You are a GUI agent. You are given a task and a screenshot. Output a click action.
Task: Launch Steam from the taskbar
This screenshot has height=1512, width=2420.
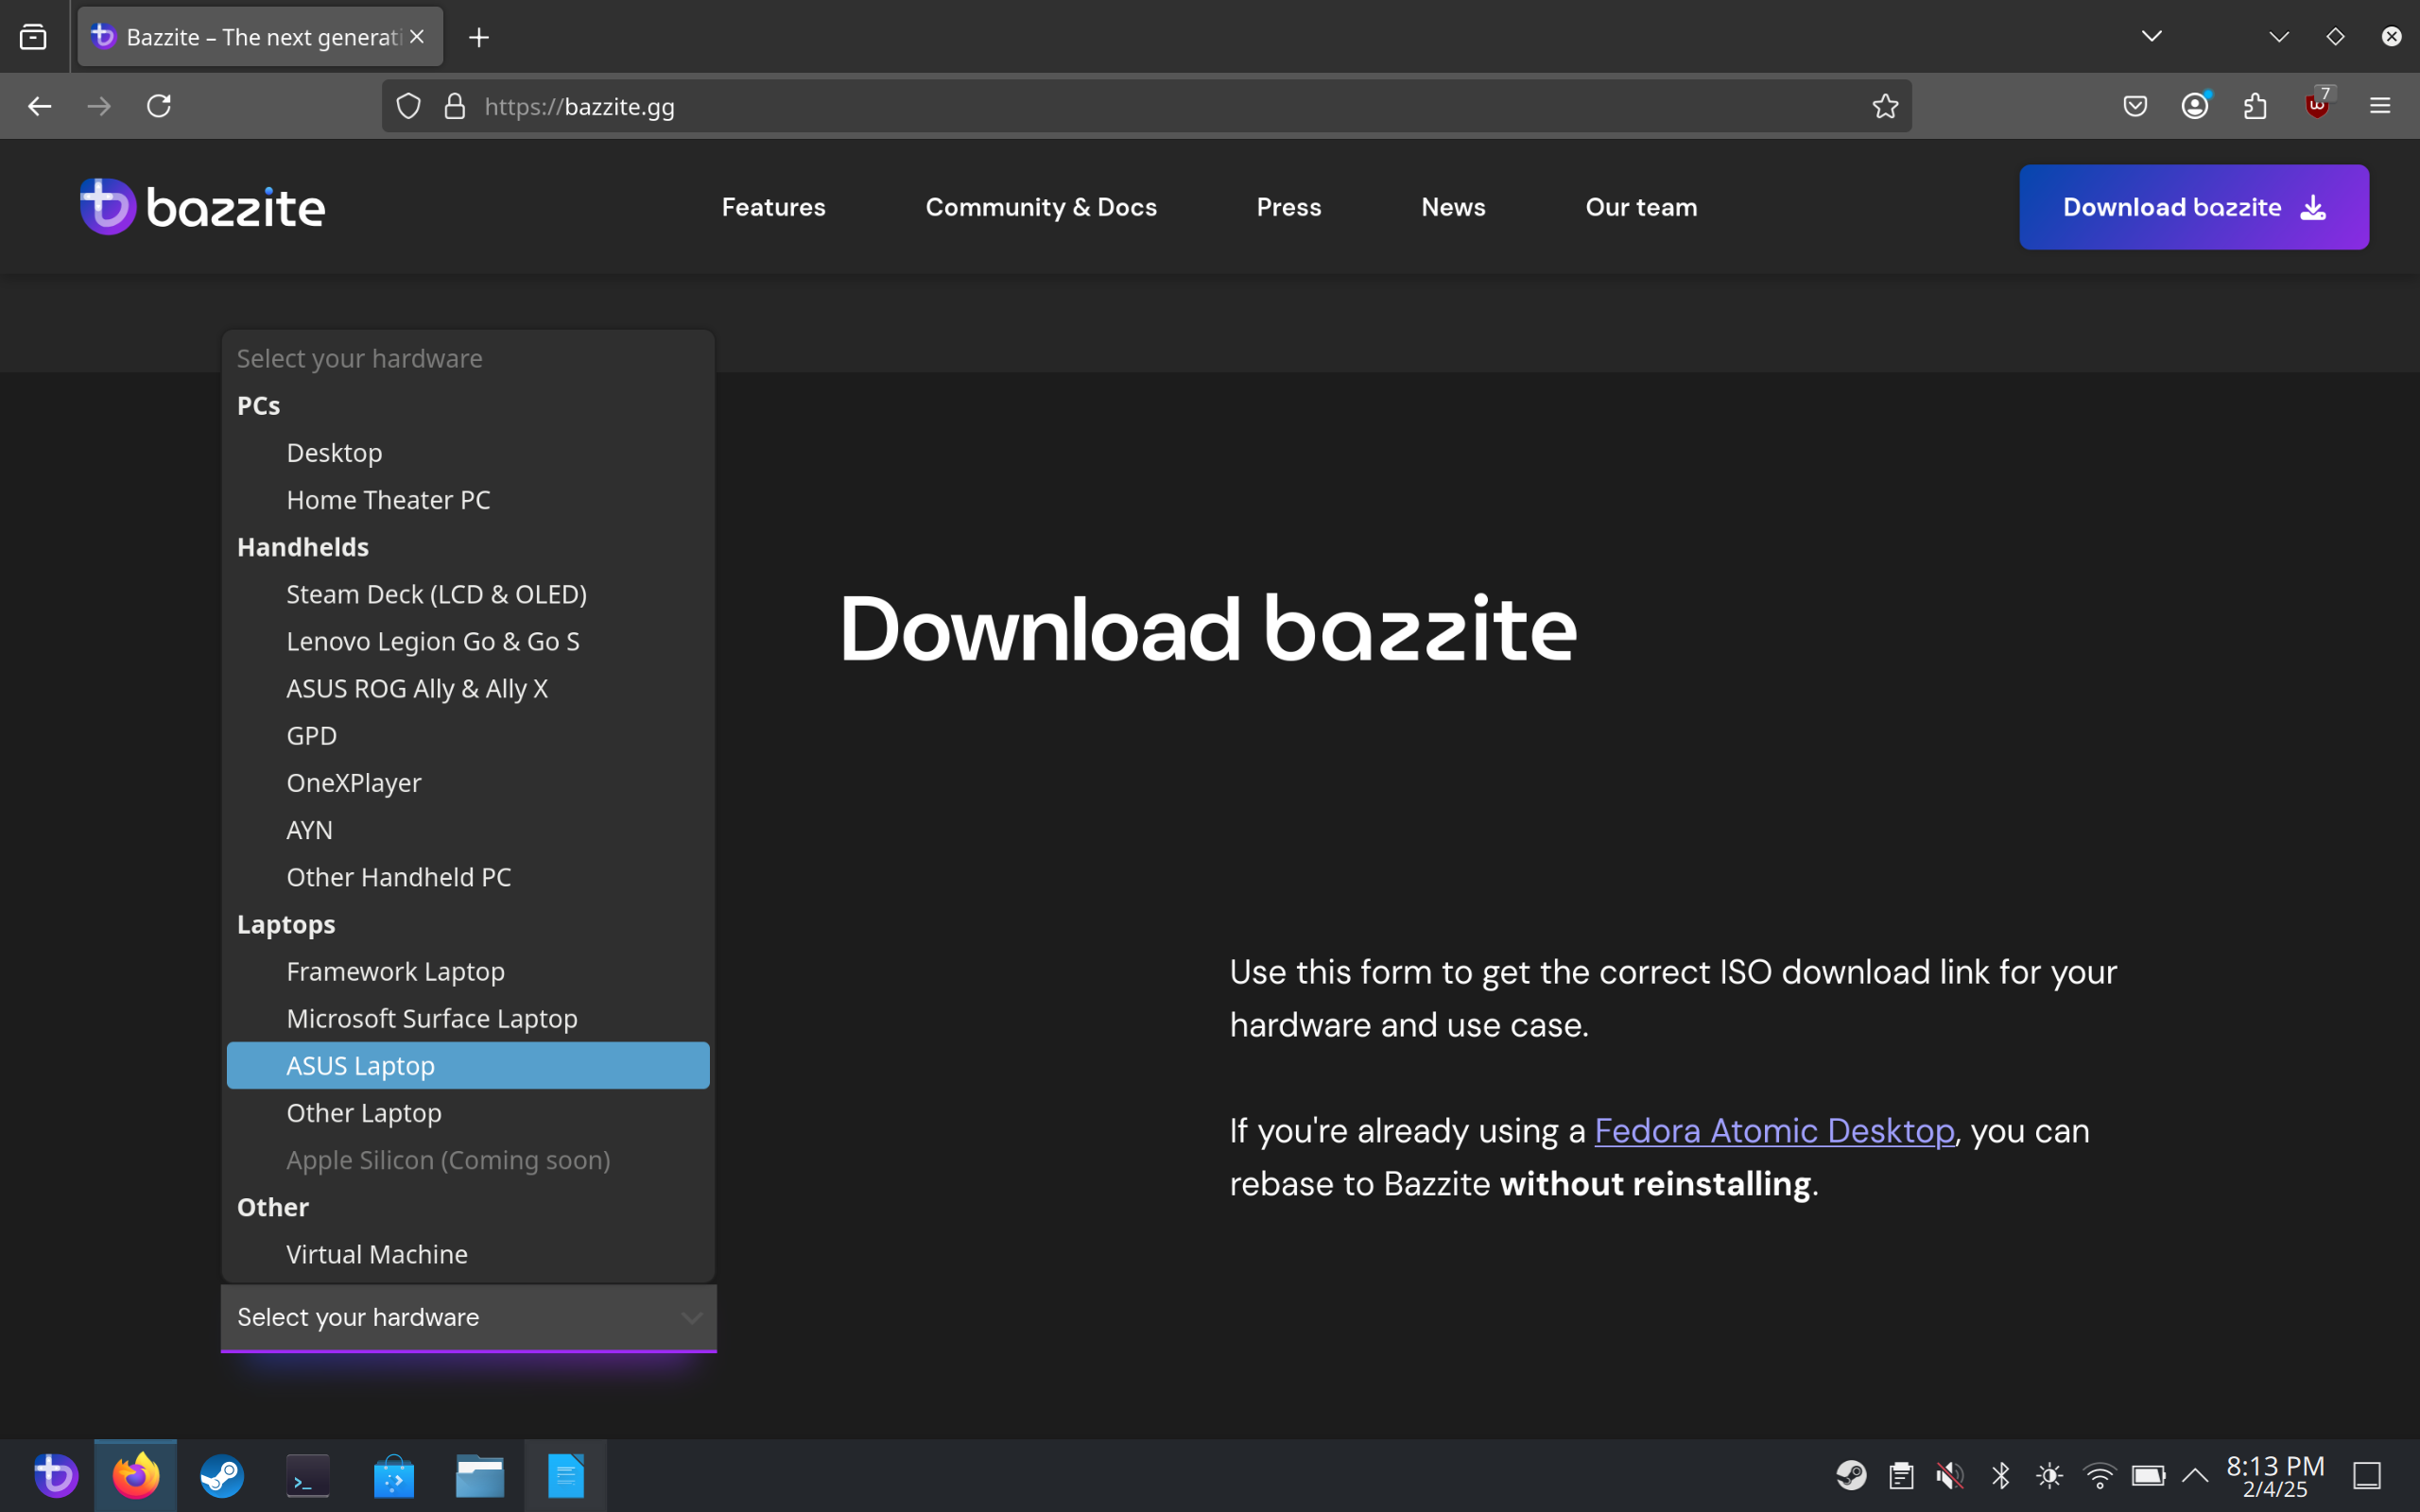coord(222,1476)
